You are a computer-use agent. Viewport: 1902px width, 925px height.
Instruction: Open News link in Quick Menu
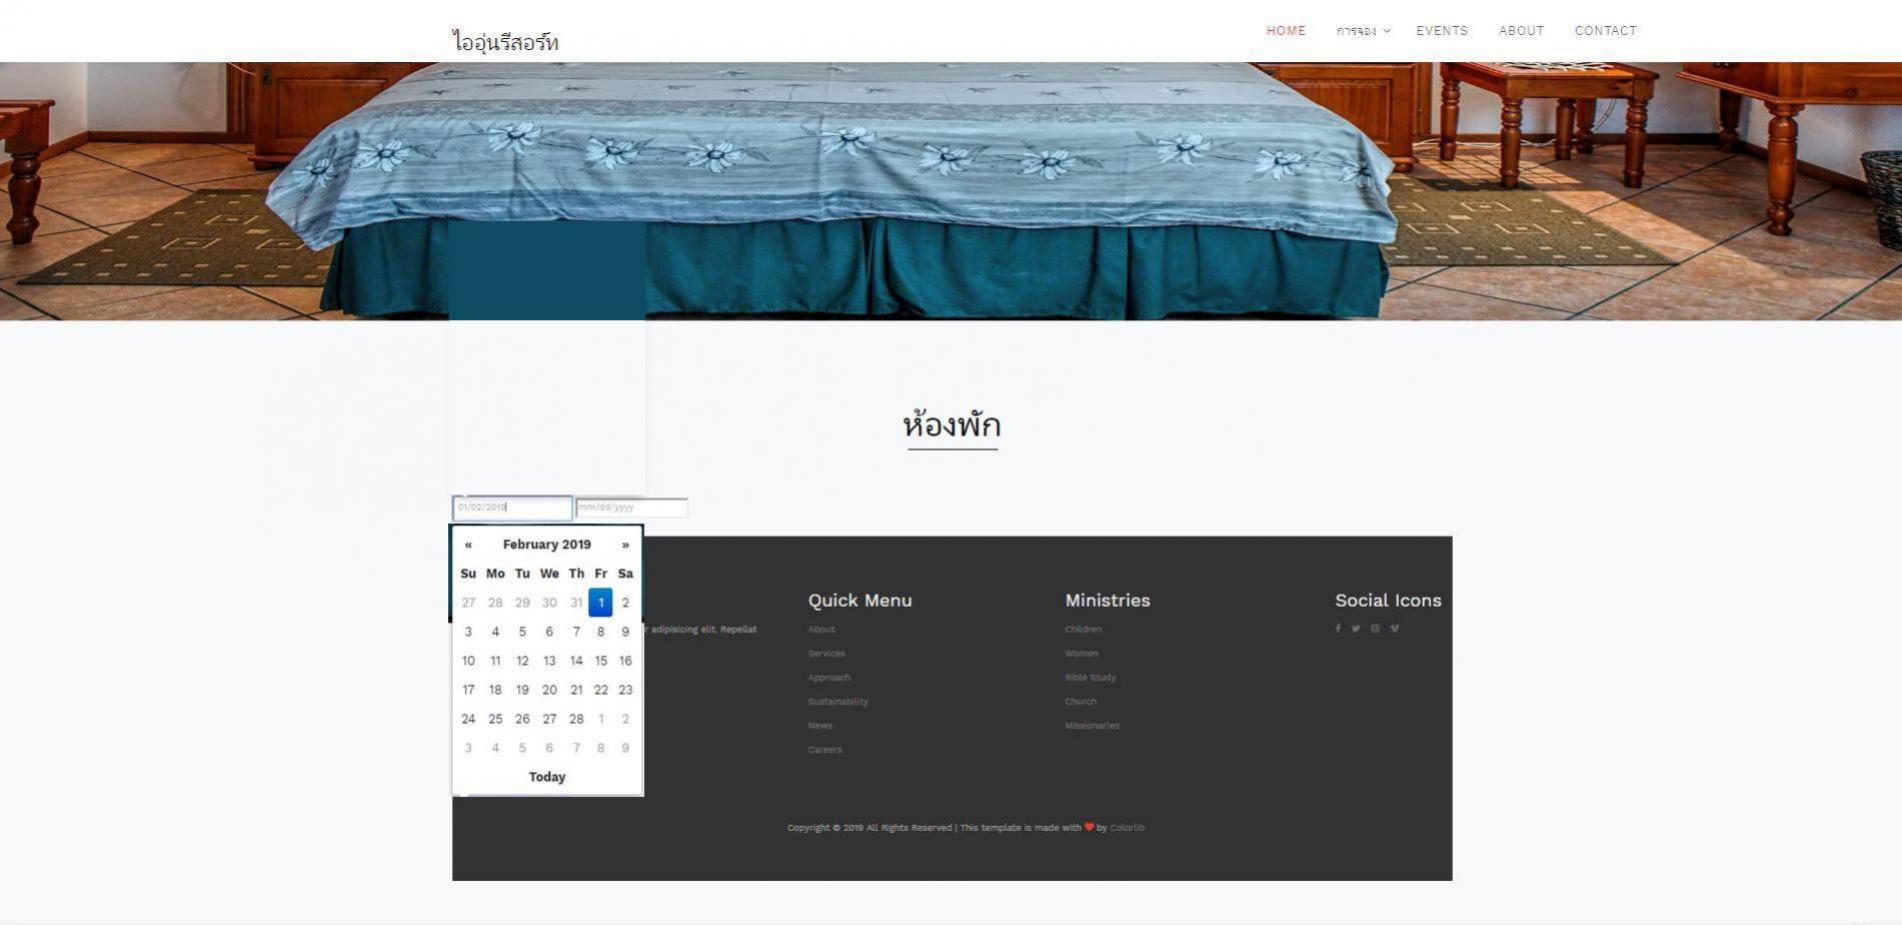[x=820, y=726]
